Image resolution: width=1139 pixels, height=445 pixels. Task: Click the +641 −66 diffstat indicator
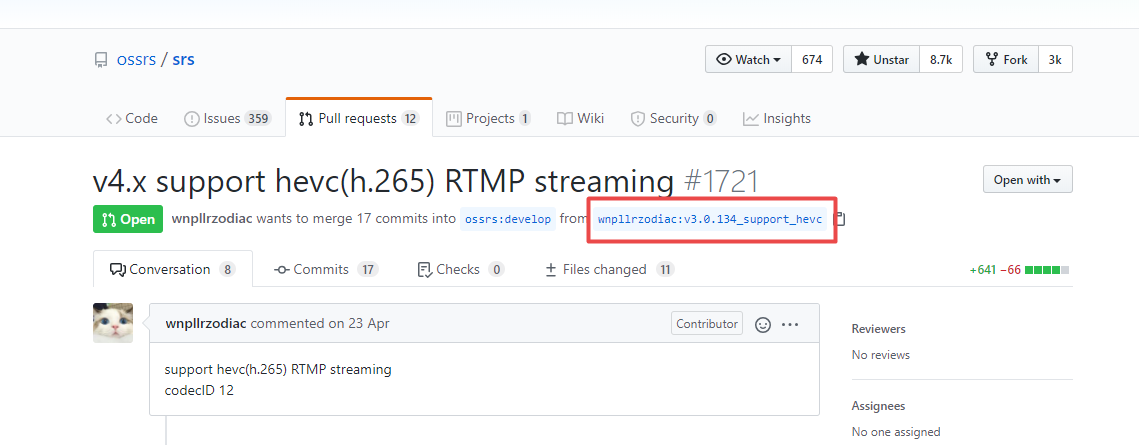[1019, 270]
